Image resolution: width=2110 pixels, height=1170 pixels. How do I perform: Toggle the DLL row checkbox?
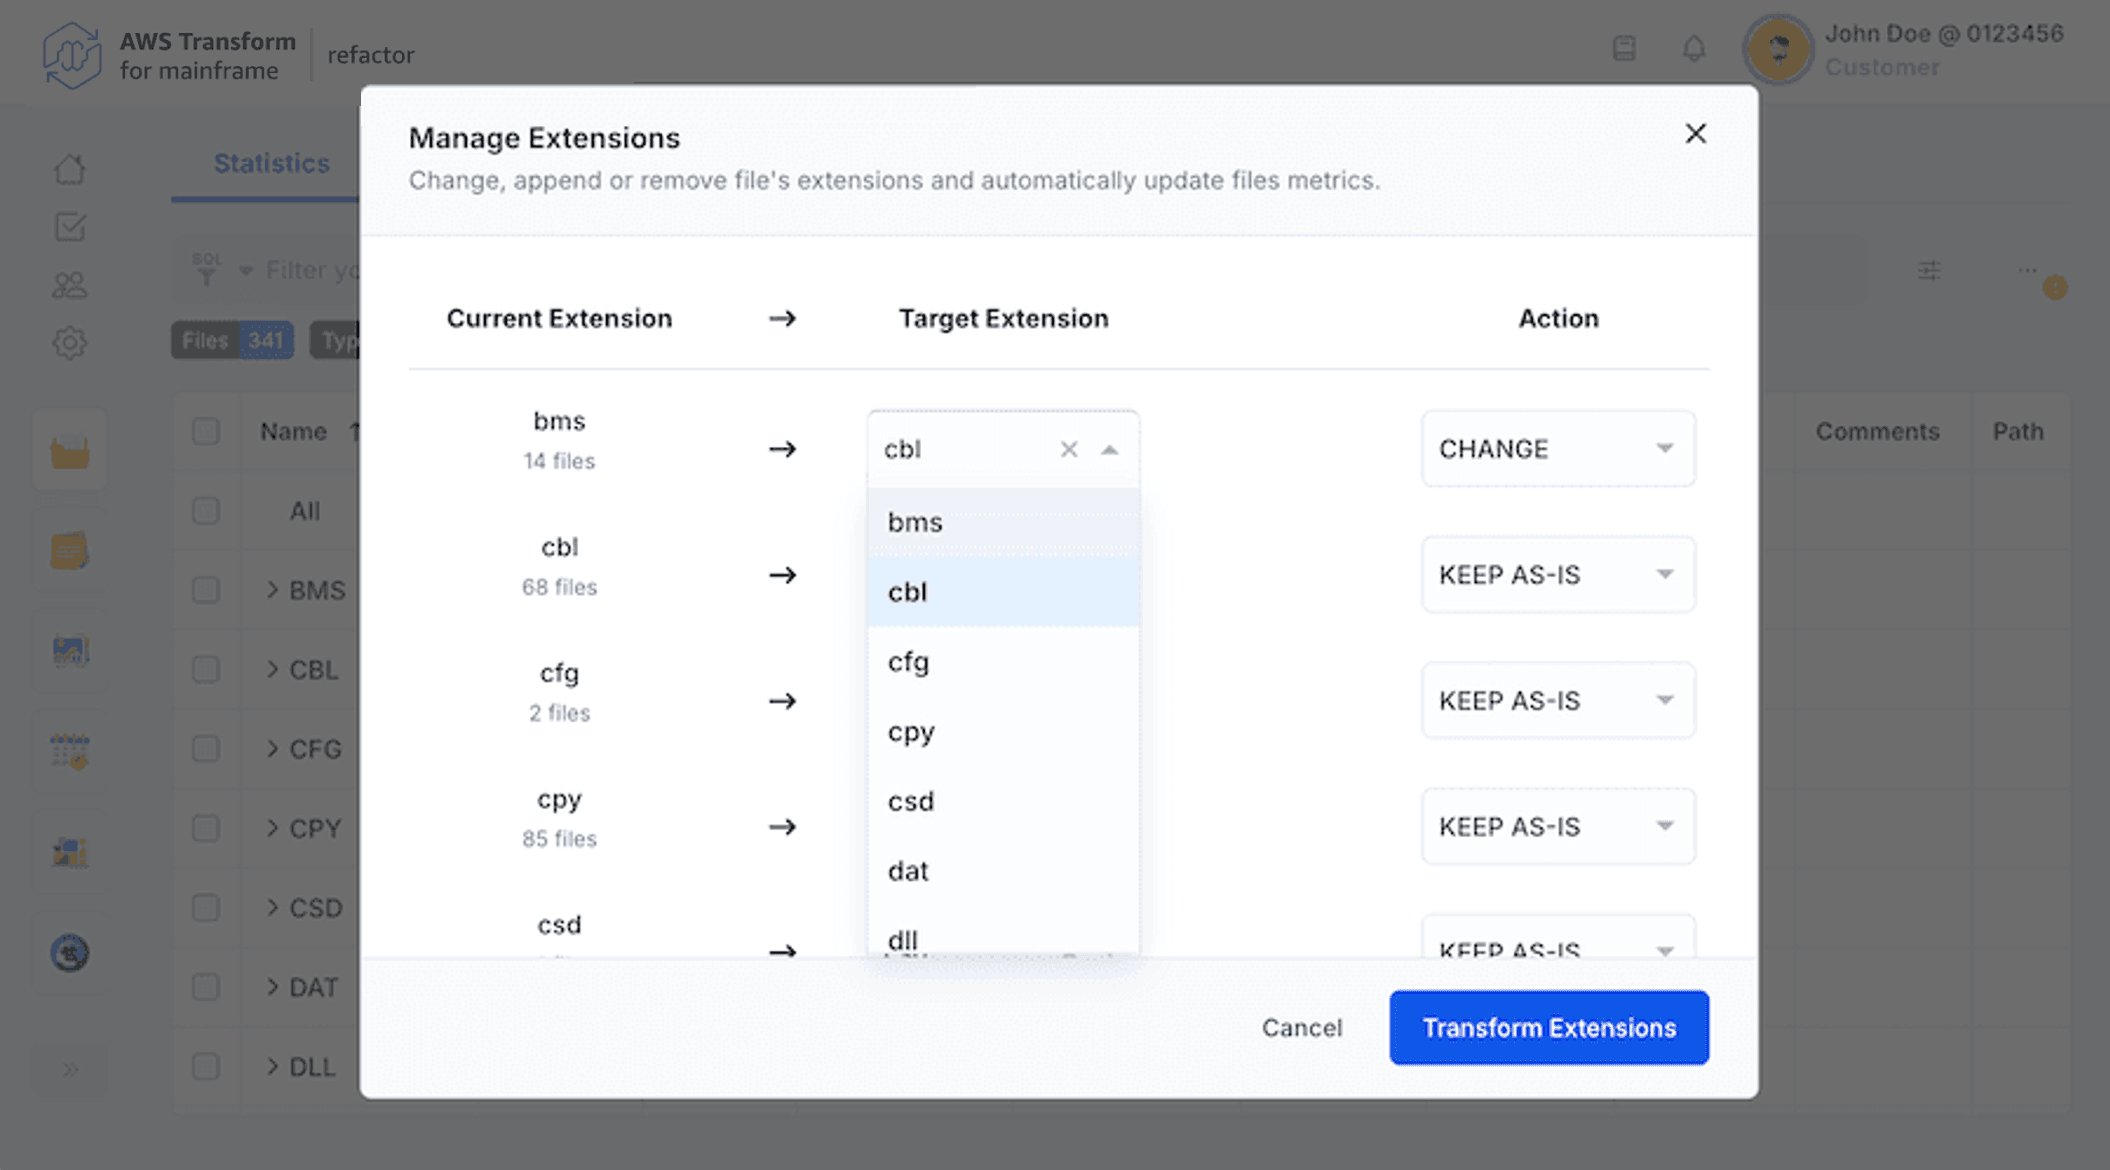[x=206, y=1066]
